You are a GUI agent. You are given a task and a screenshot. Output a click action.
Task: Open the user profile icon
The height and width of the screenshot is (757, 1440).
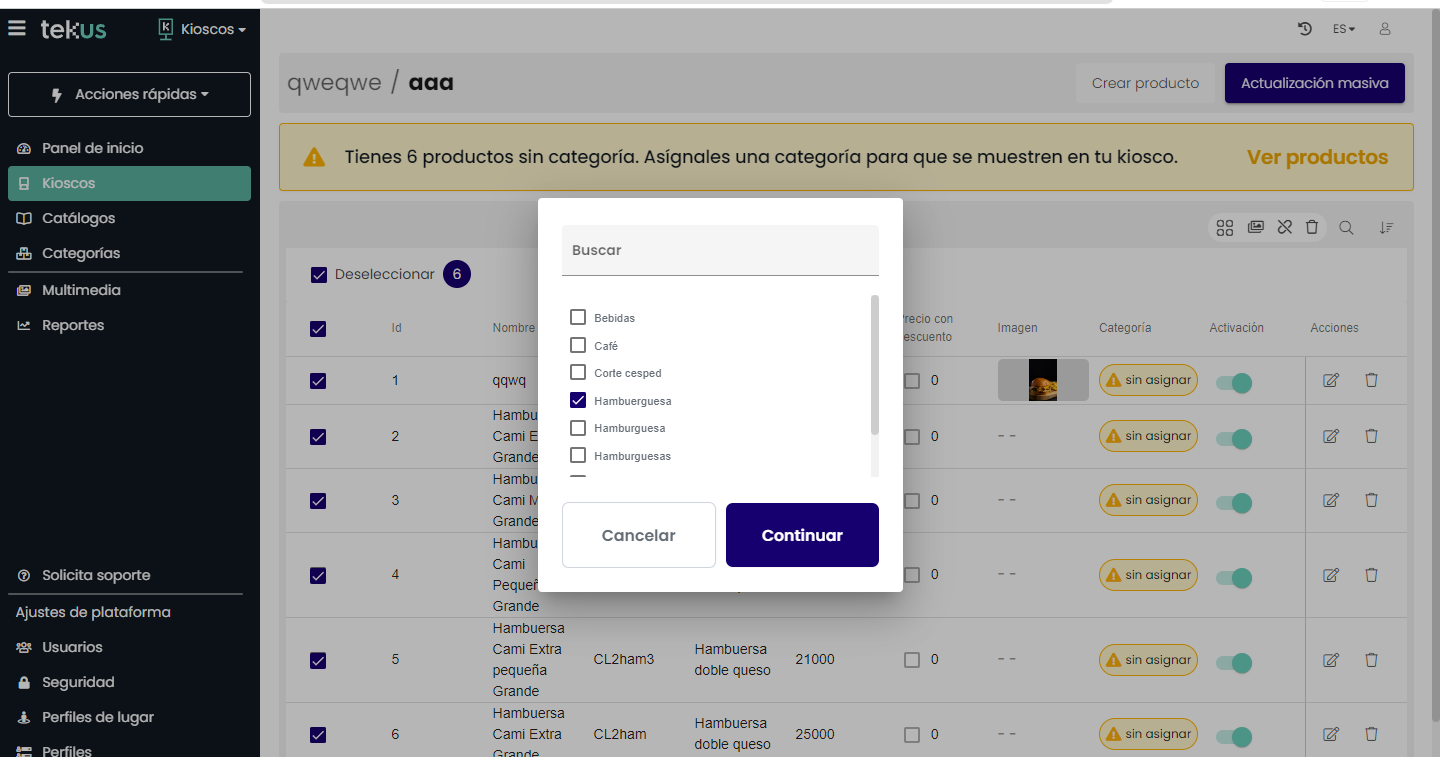coord(1385,29)
